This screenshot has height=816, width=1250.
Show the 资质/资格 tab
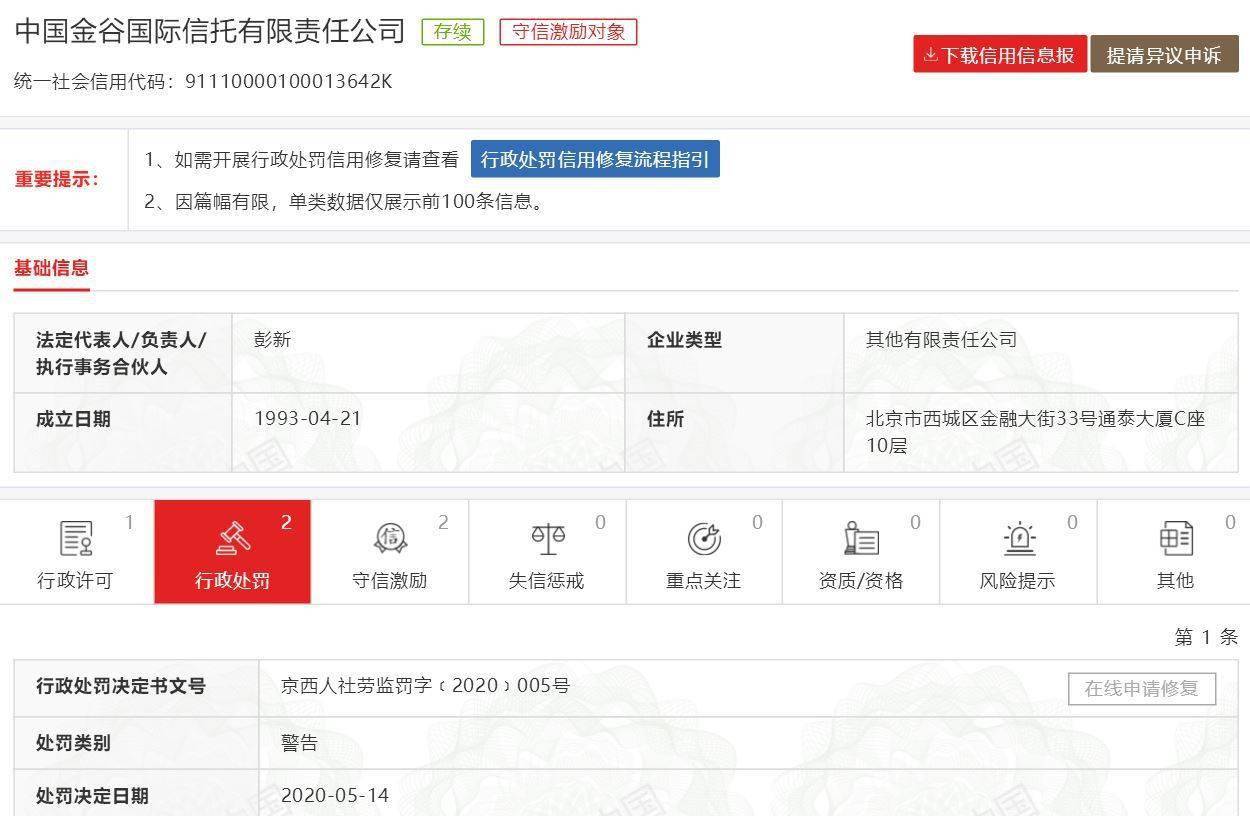(861, 552)
